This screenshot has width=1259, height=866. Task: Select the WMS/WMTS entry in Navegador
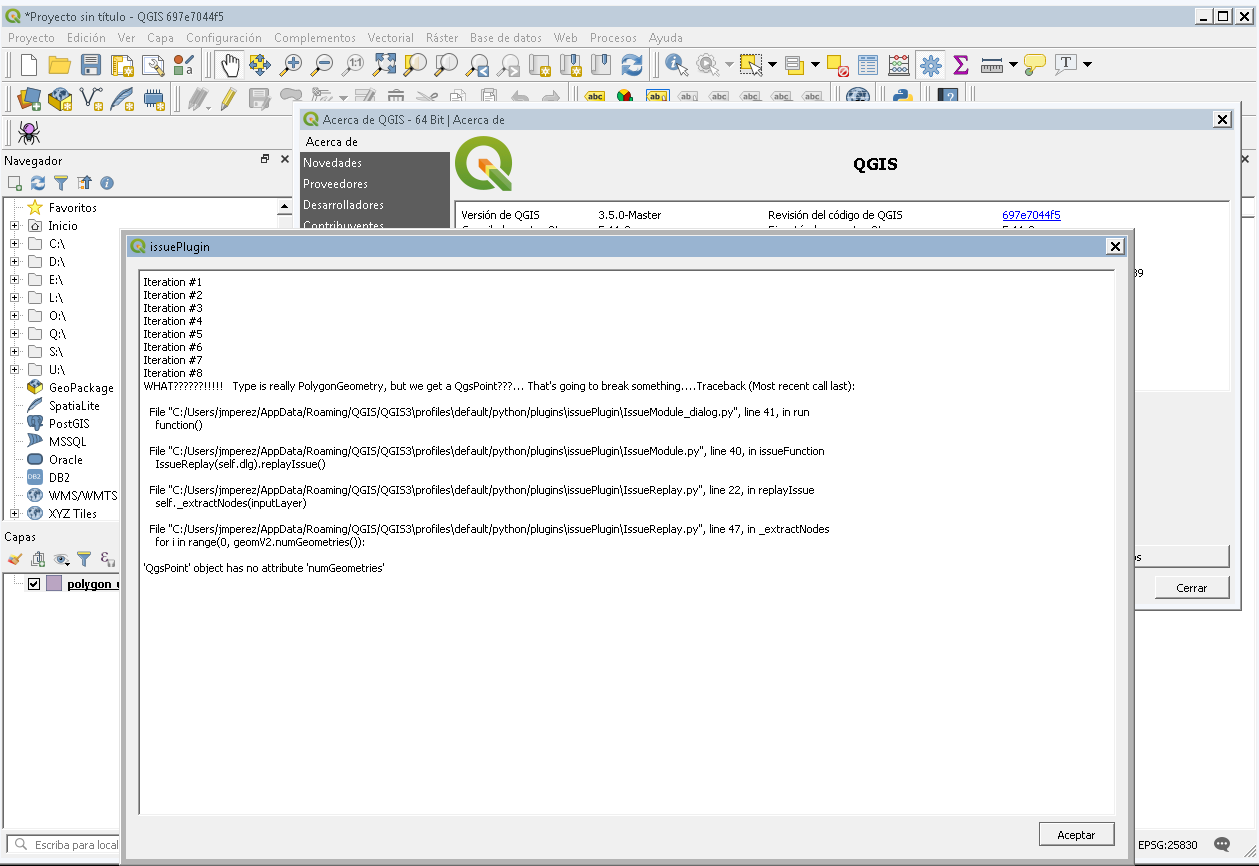83,496
